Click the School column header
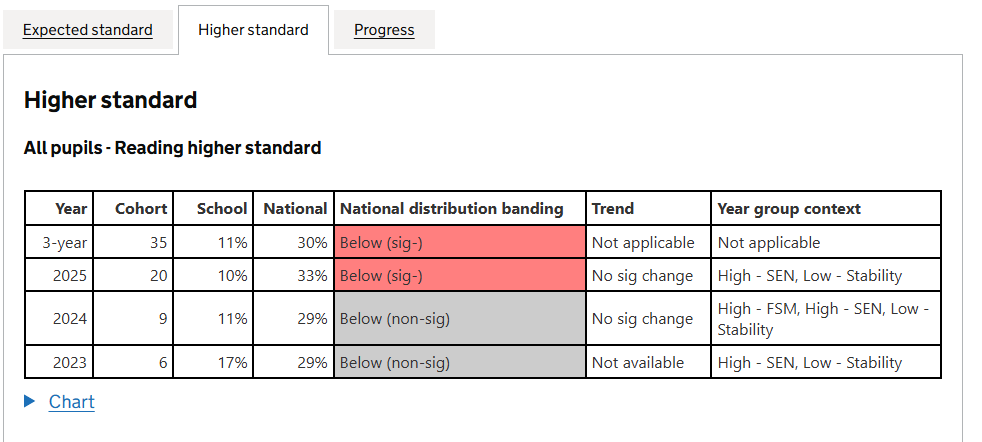 222,209
